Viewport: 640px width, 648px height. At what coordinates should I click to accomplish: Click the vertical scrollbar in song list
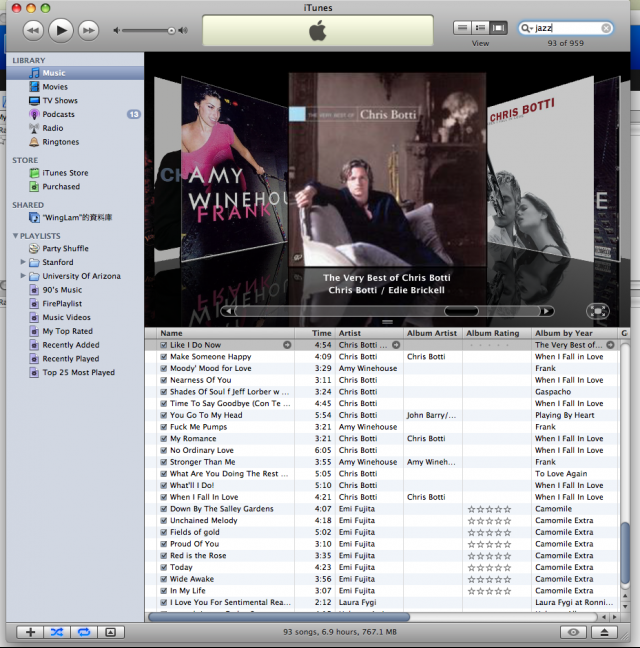[x=625, y=553]
